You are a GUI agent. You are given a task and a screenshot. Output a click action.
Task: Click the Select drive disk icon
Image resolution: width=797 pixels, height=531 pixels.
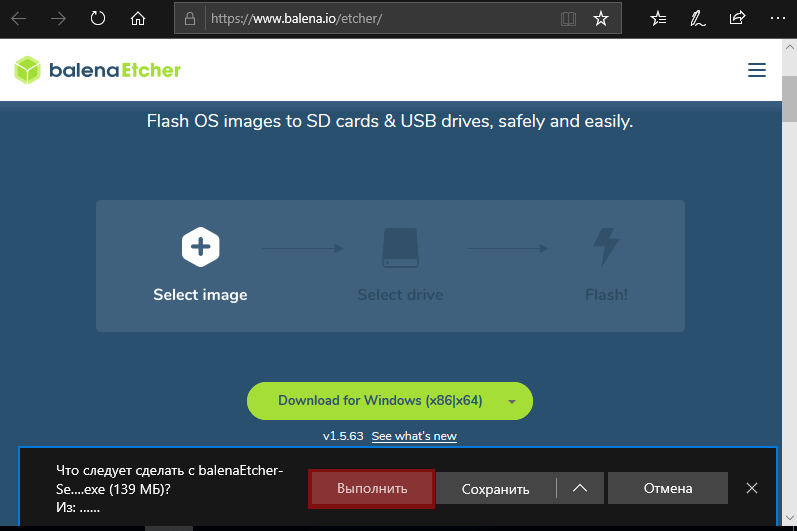(x=401, y=247)
